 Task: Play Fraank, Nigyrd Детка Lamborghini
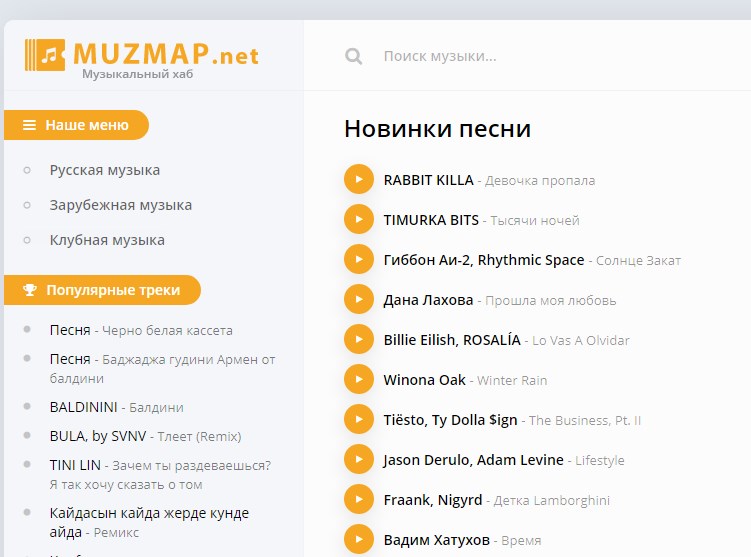359,499
